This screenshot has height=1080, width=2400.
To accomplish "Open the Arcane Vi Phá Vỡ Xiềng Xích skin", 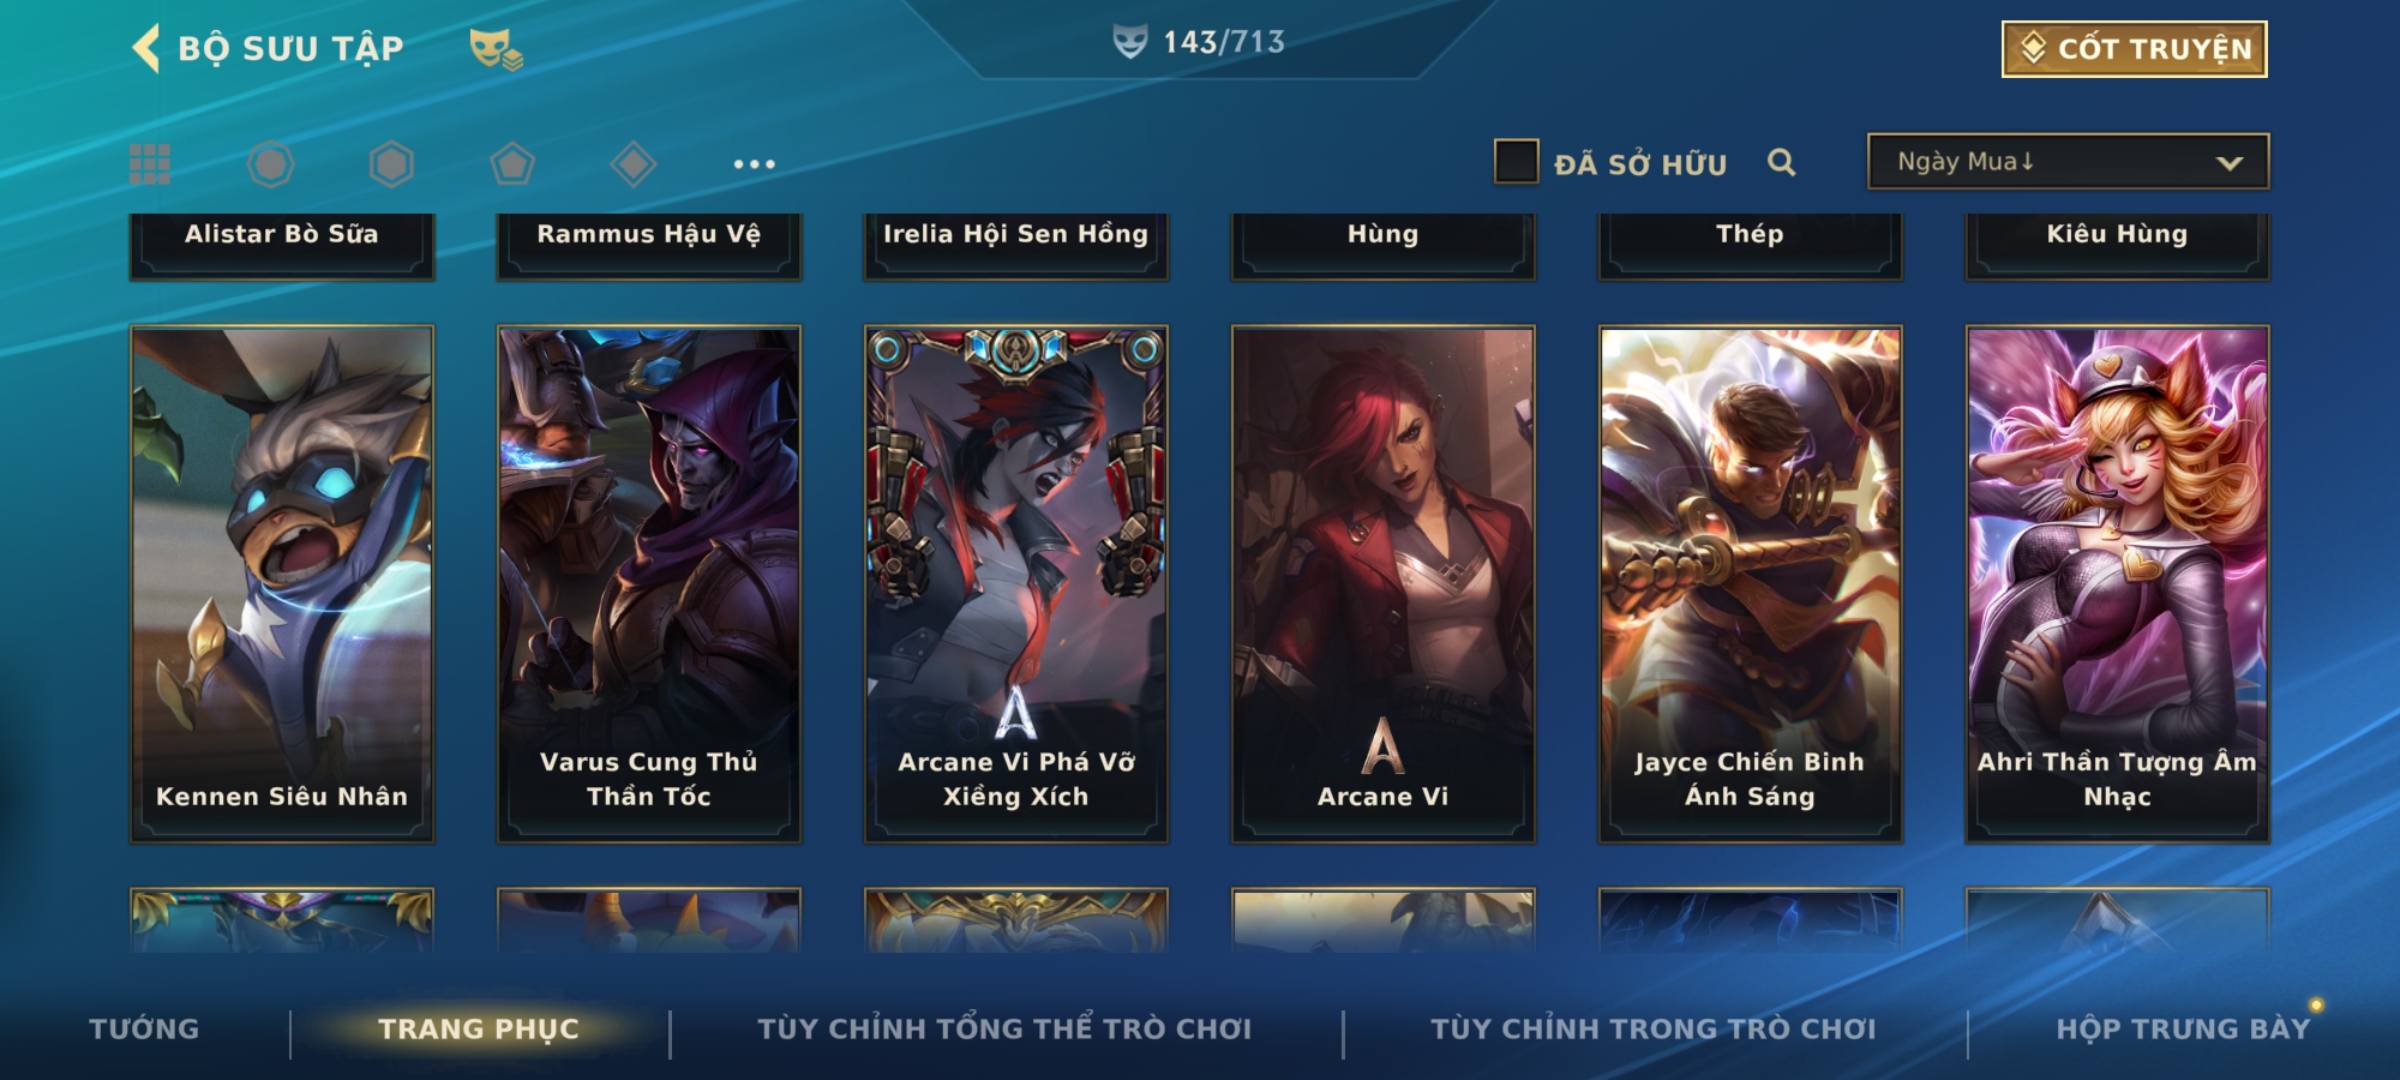I will tap(1016, 584).
